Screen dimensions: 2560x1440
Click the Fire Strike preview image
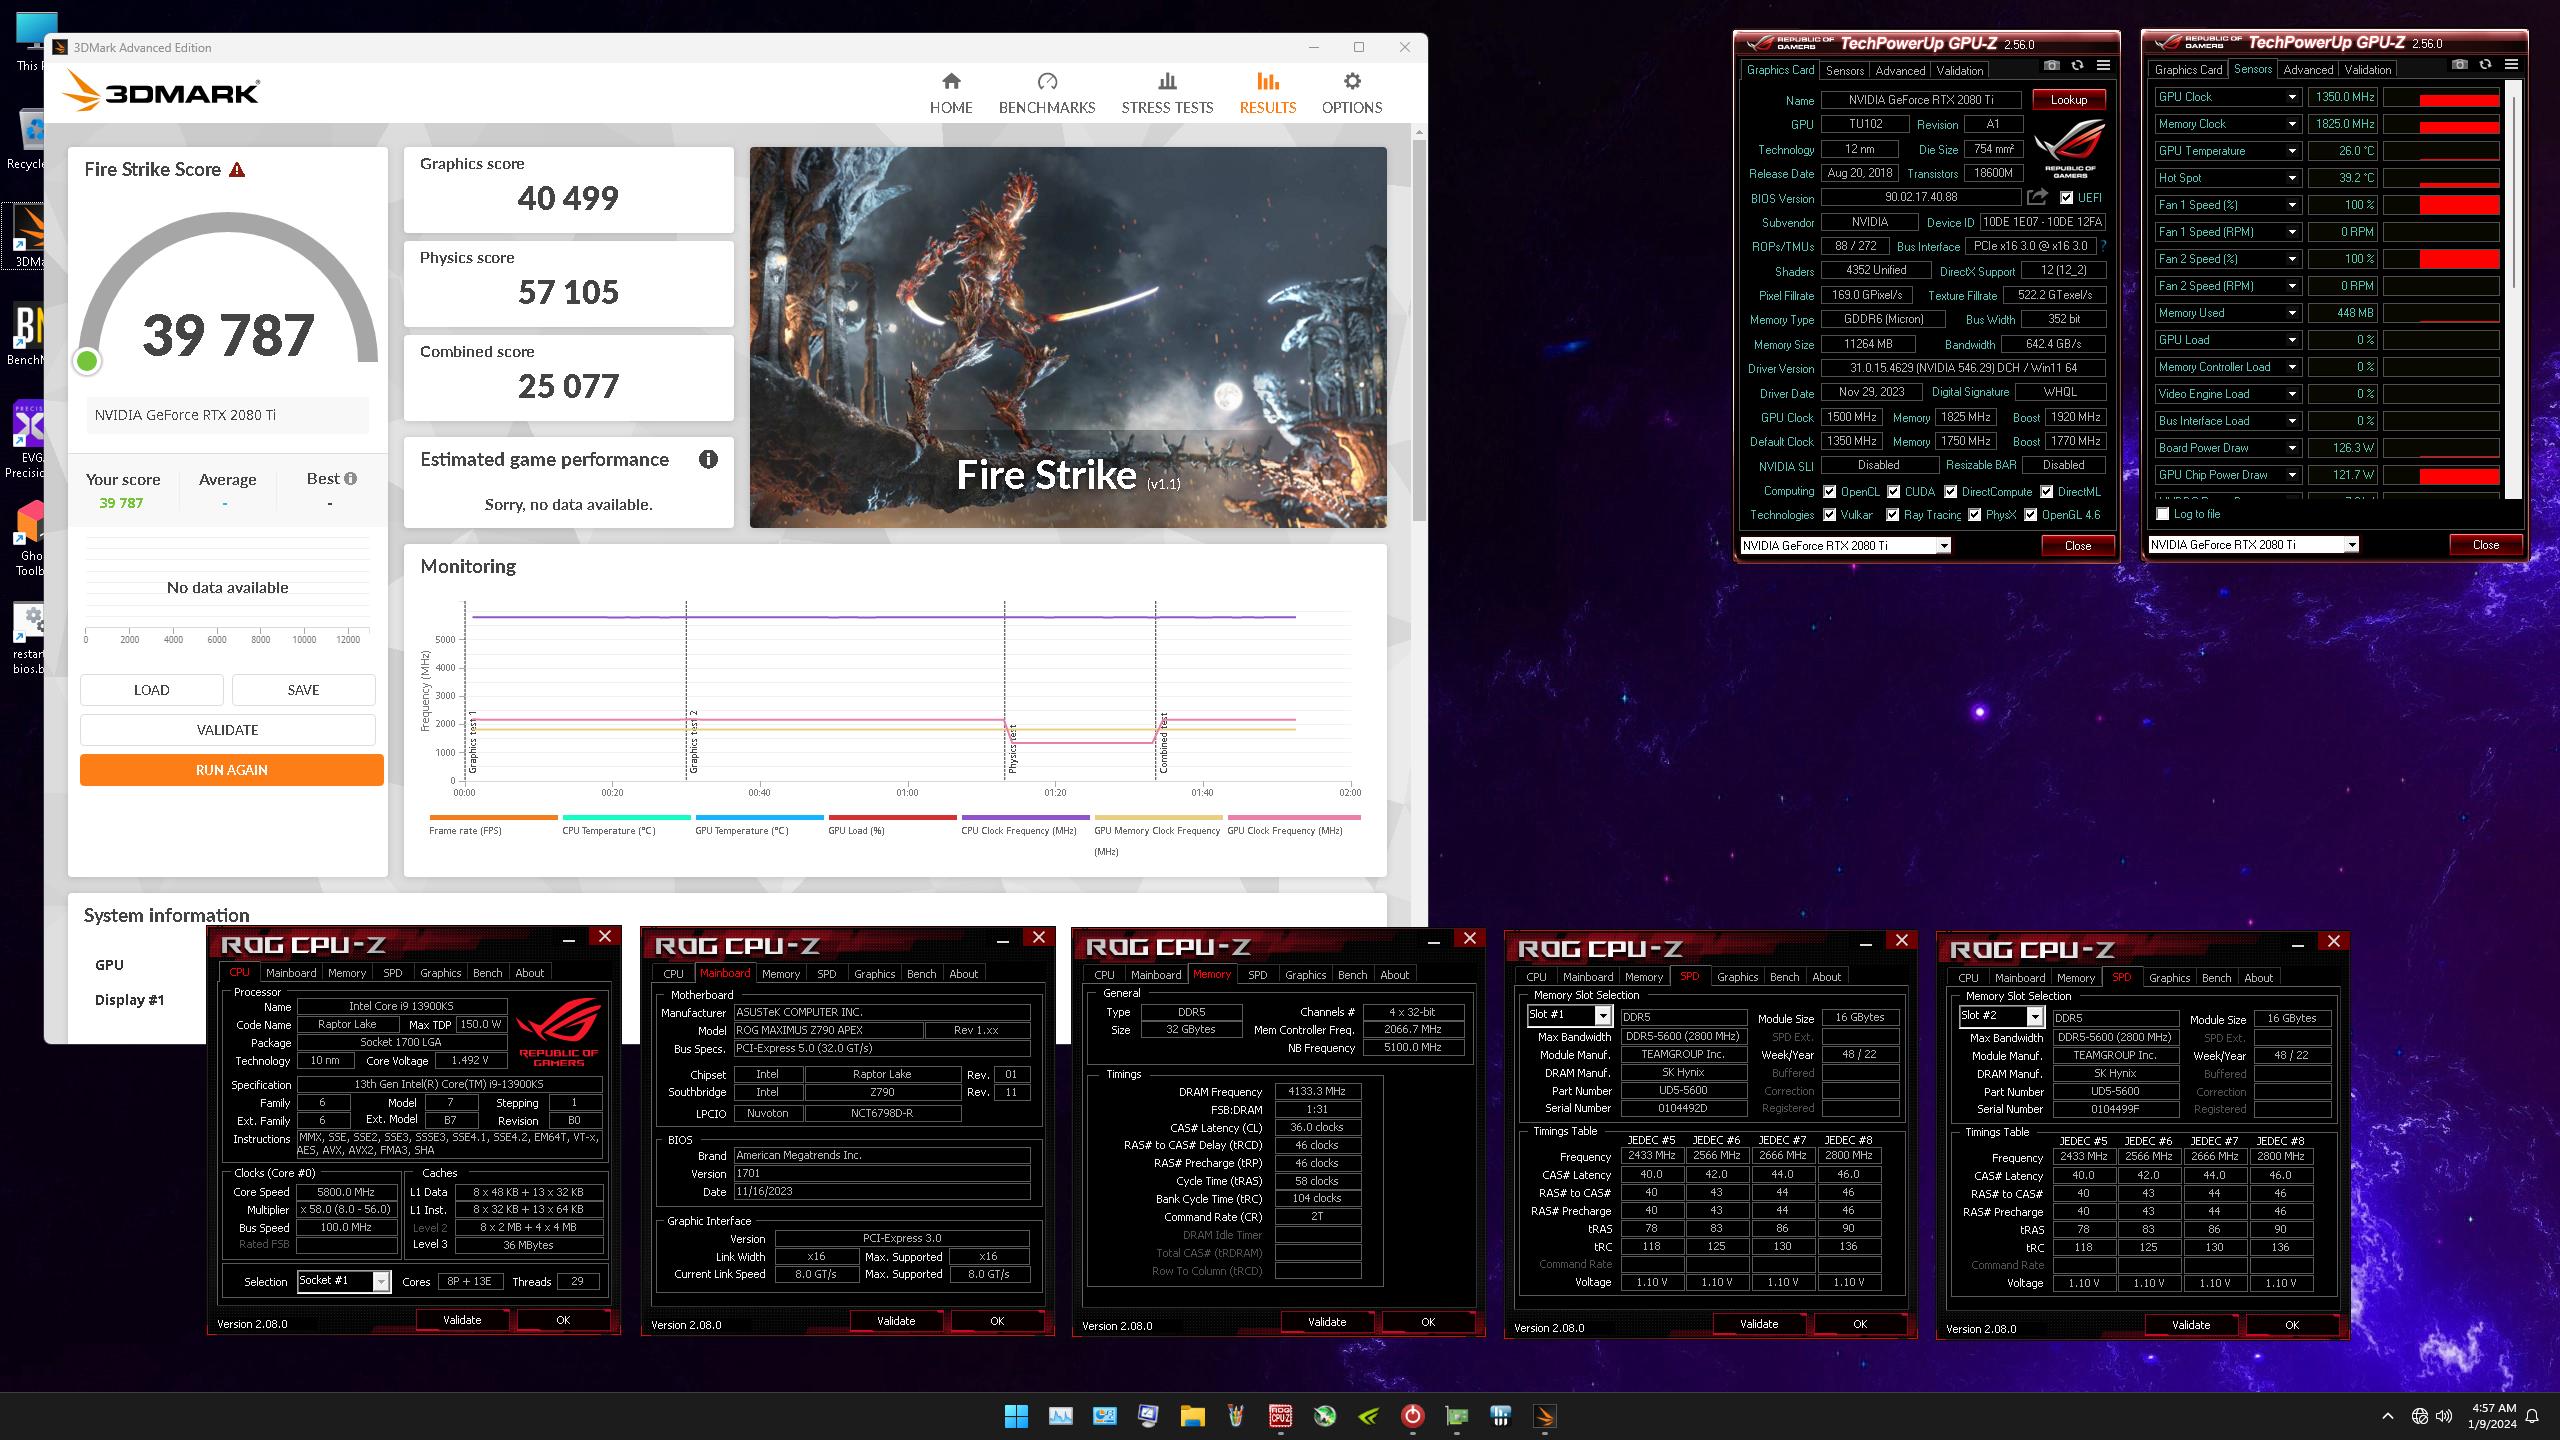1068,337
